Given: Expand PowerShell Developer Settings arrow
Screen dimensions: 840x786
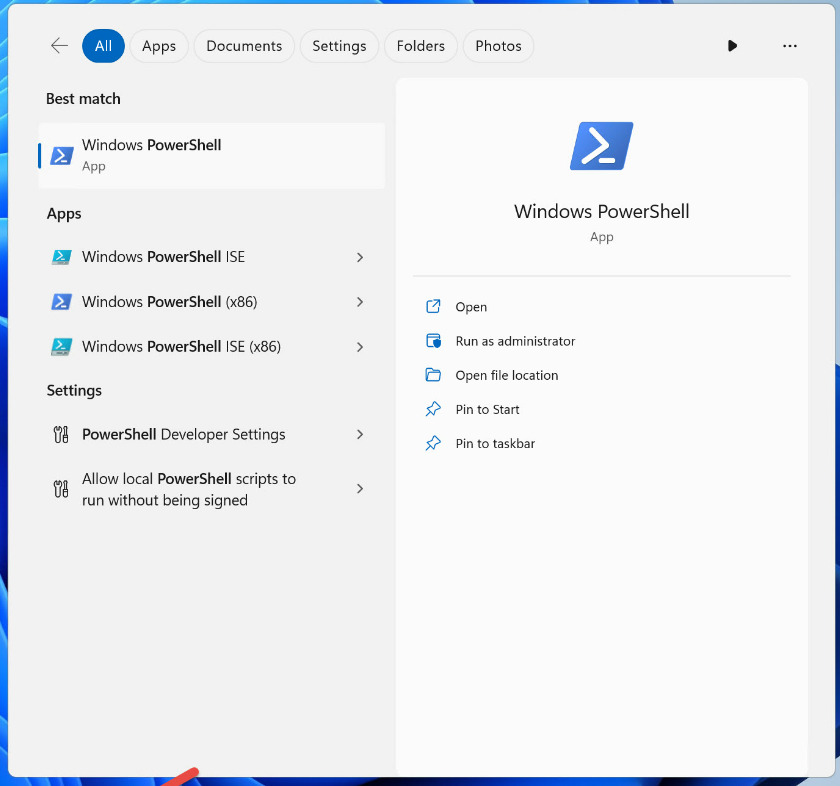Looking at the screenshot, I should pyautogui.click(x=360, y=435).
